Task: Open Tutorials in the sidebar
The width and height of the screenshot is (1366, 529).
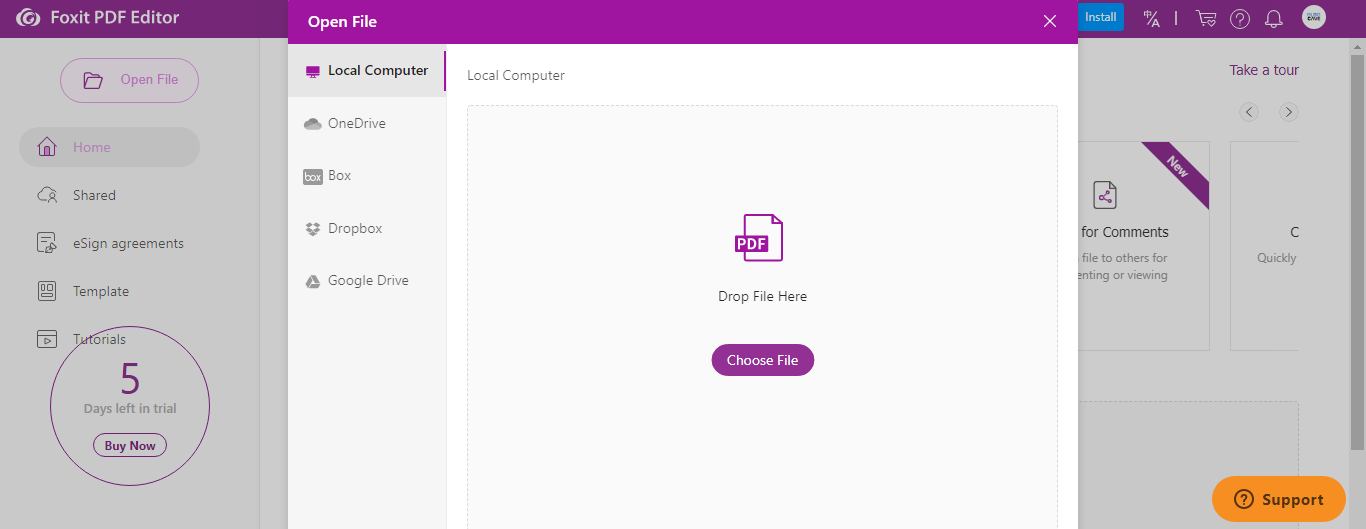Action: (x=109, y=339)
